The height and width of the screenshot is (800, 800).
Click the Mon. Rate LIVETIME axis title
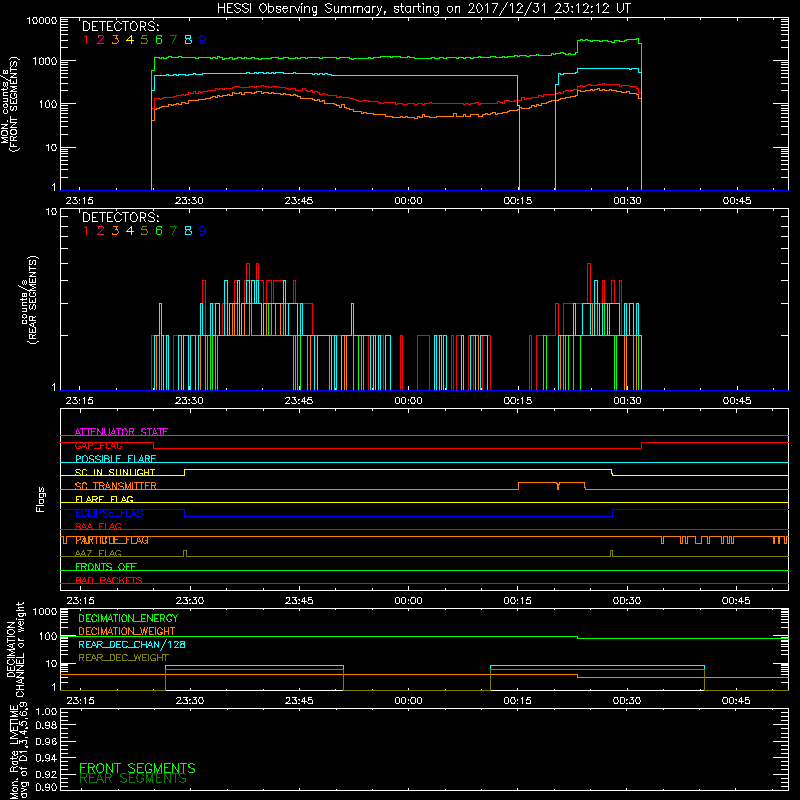pyautogui.click(x=18, y=751)
